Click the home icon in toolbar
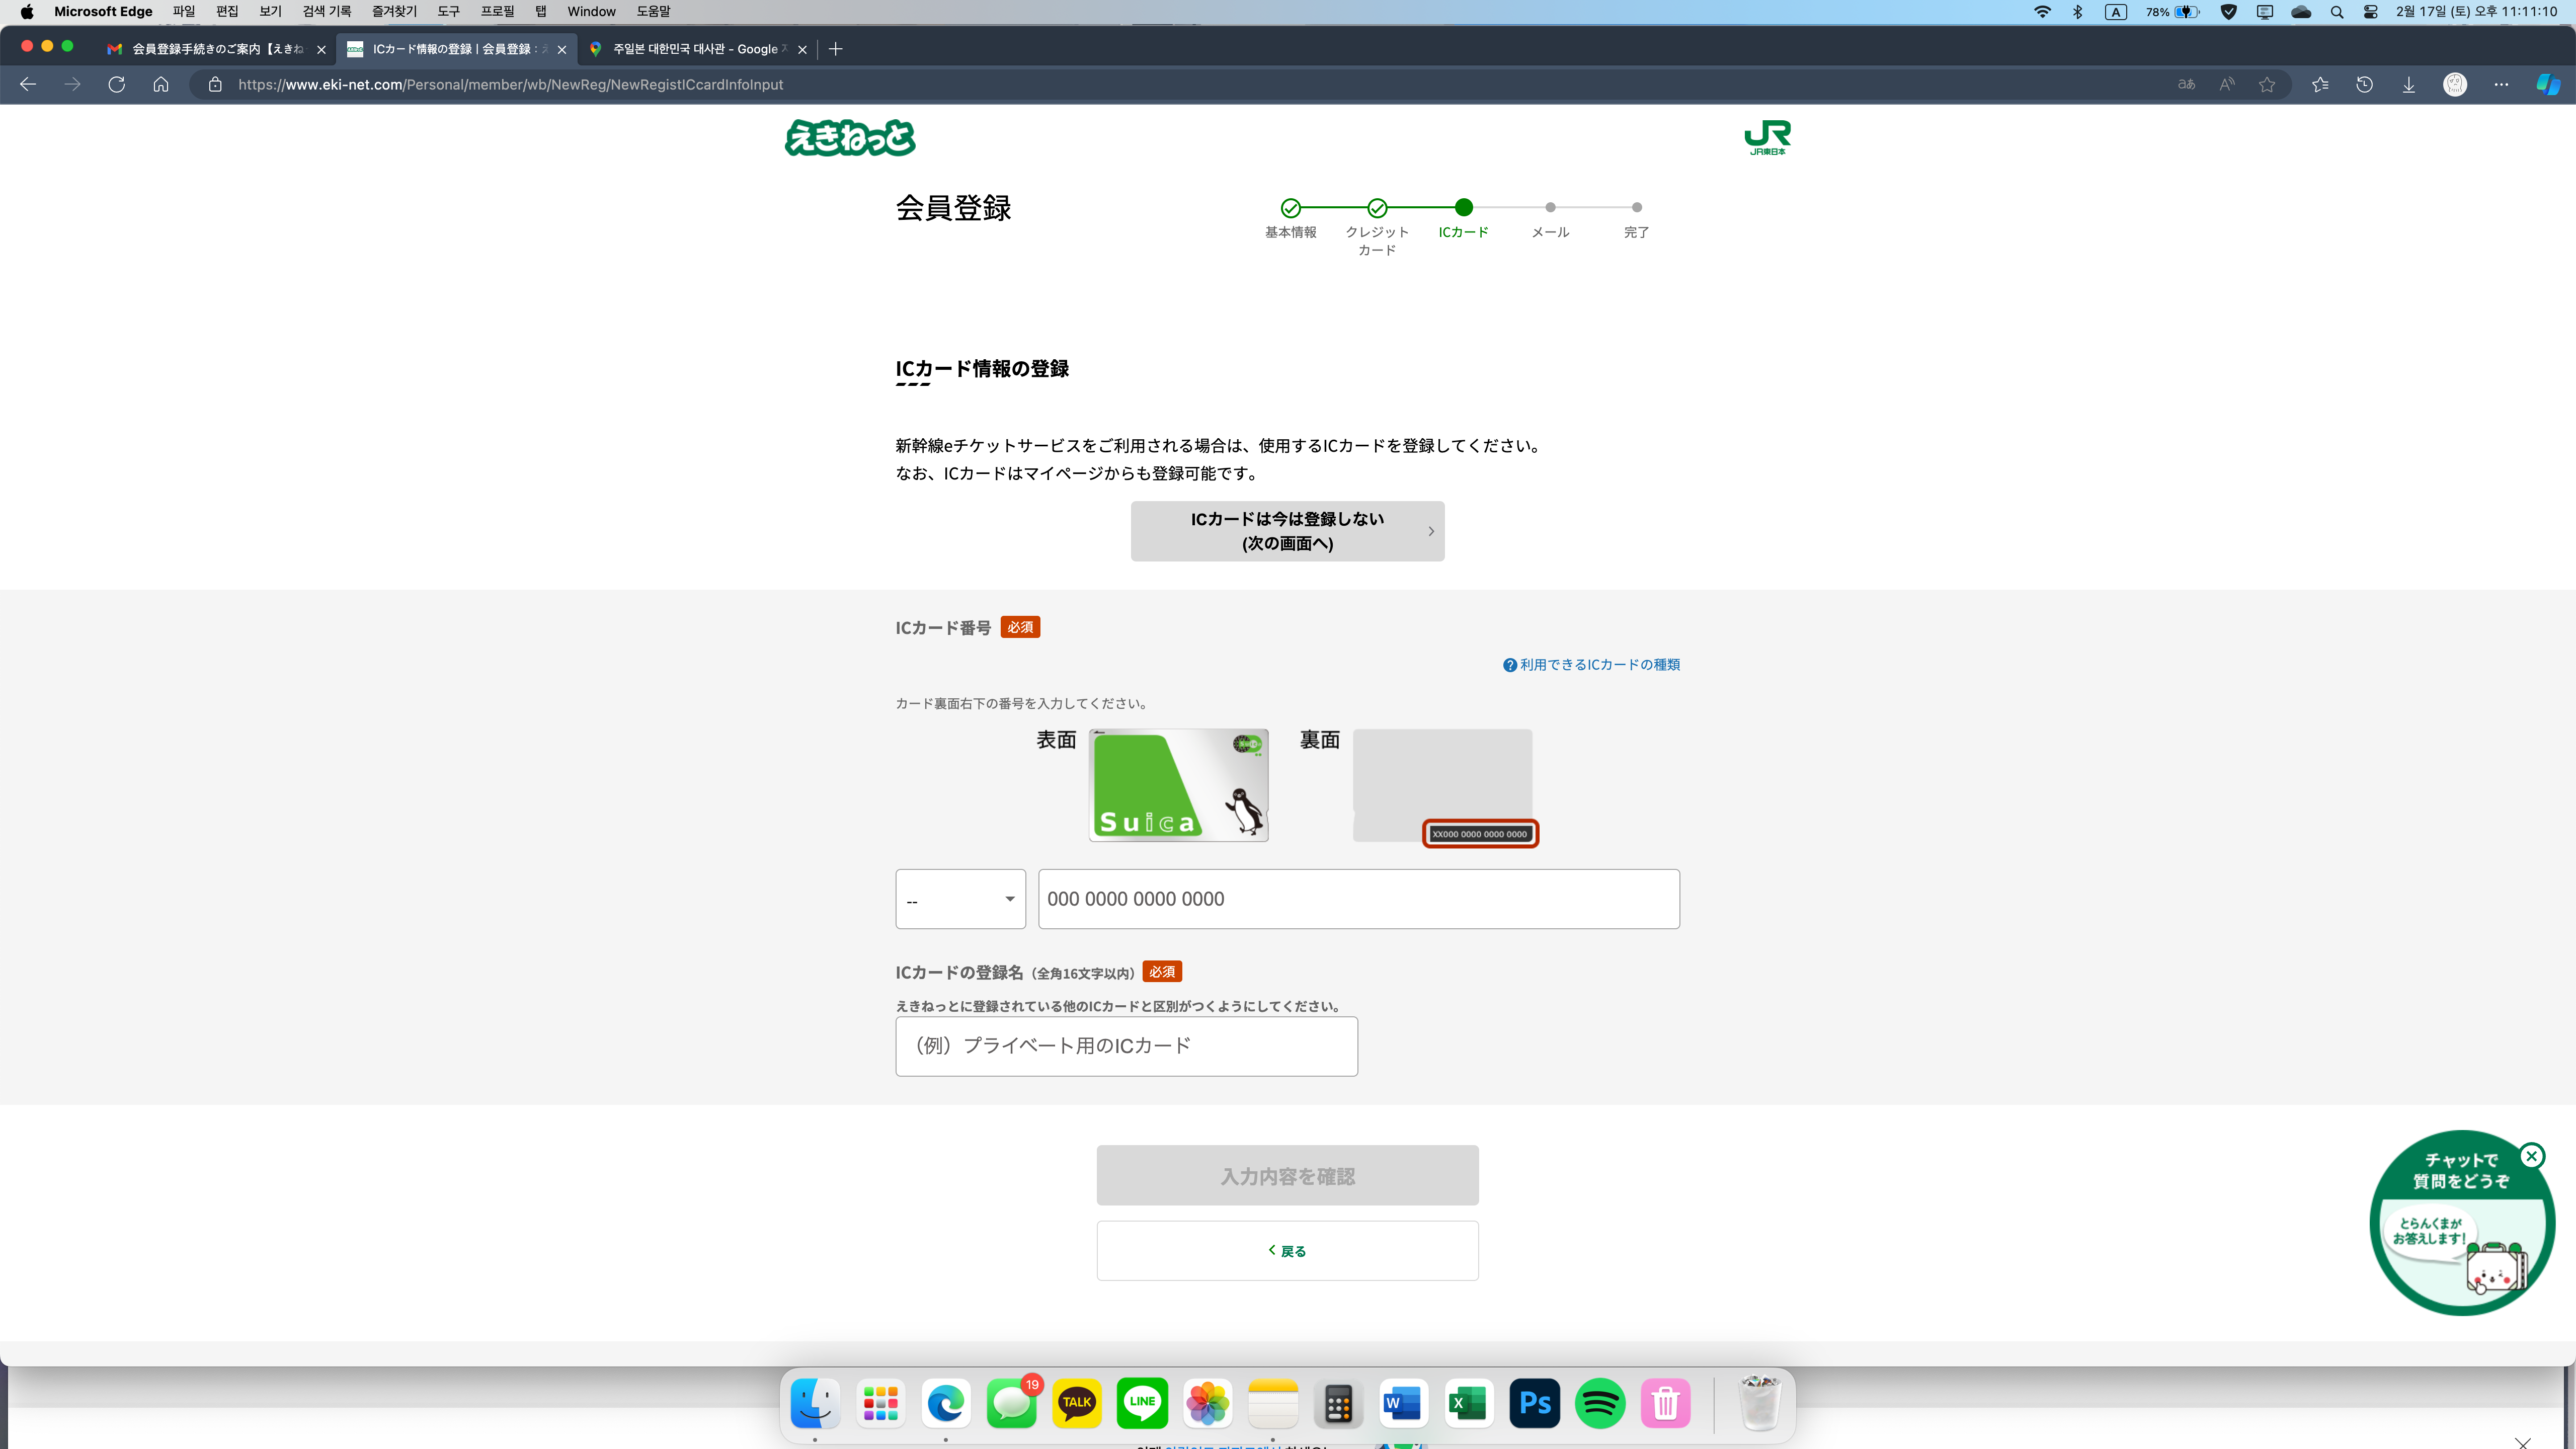Image resolution: width=2576 pixels, height=1449 pixels. (161, 84)
